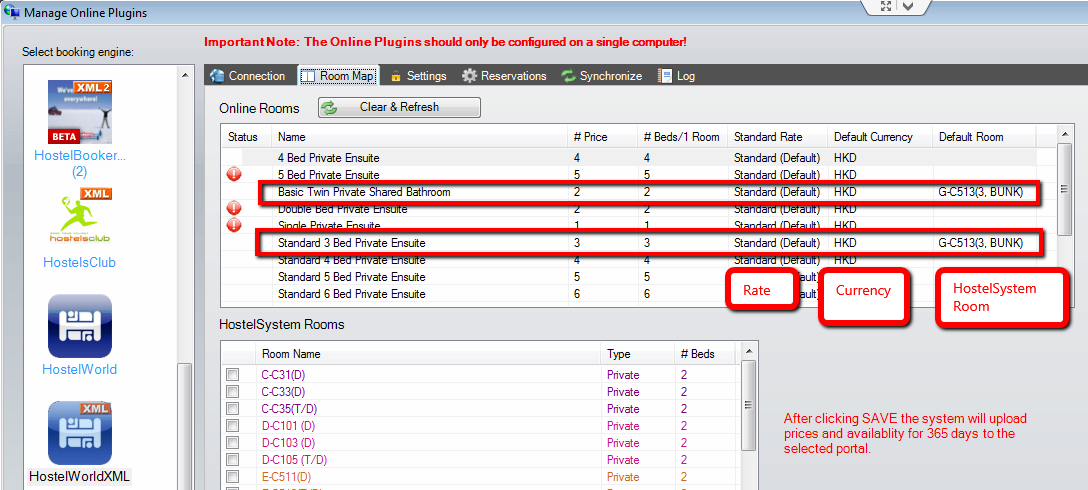Select the HostelWorldXML booking engine icon

(79, 433)
